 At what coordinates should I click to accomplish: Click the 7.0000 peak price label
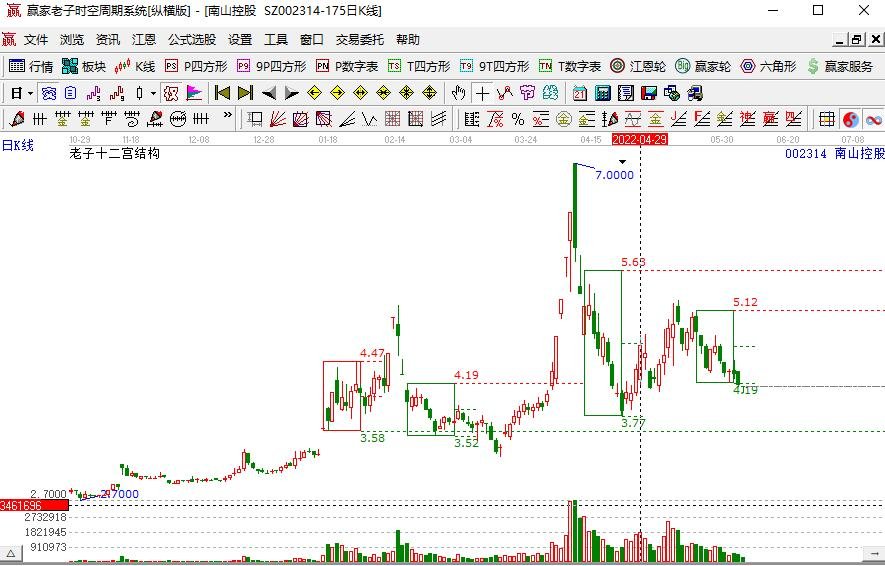(x=615, y=175)
